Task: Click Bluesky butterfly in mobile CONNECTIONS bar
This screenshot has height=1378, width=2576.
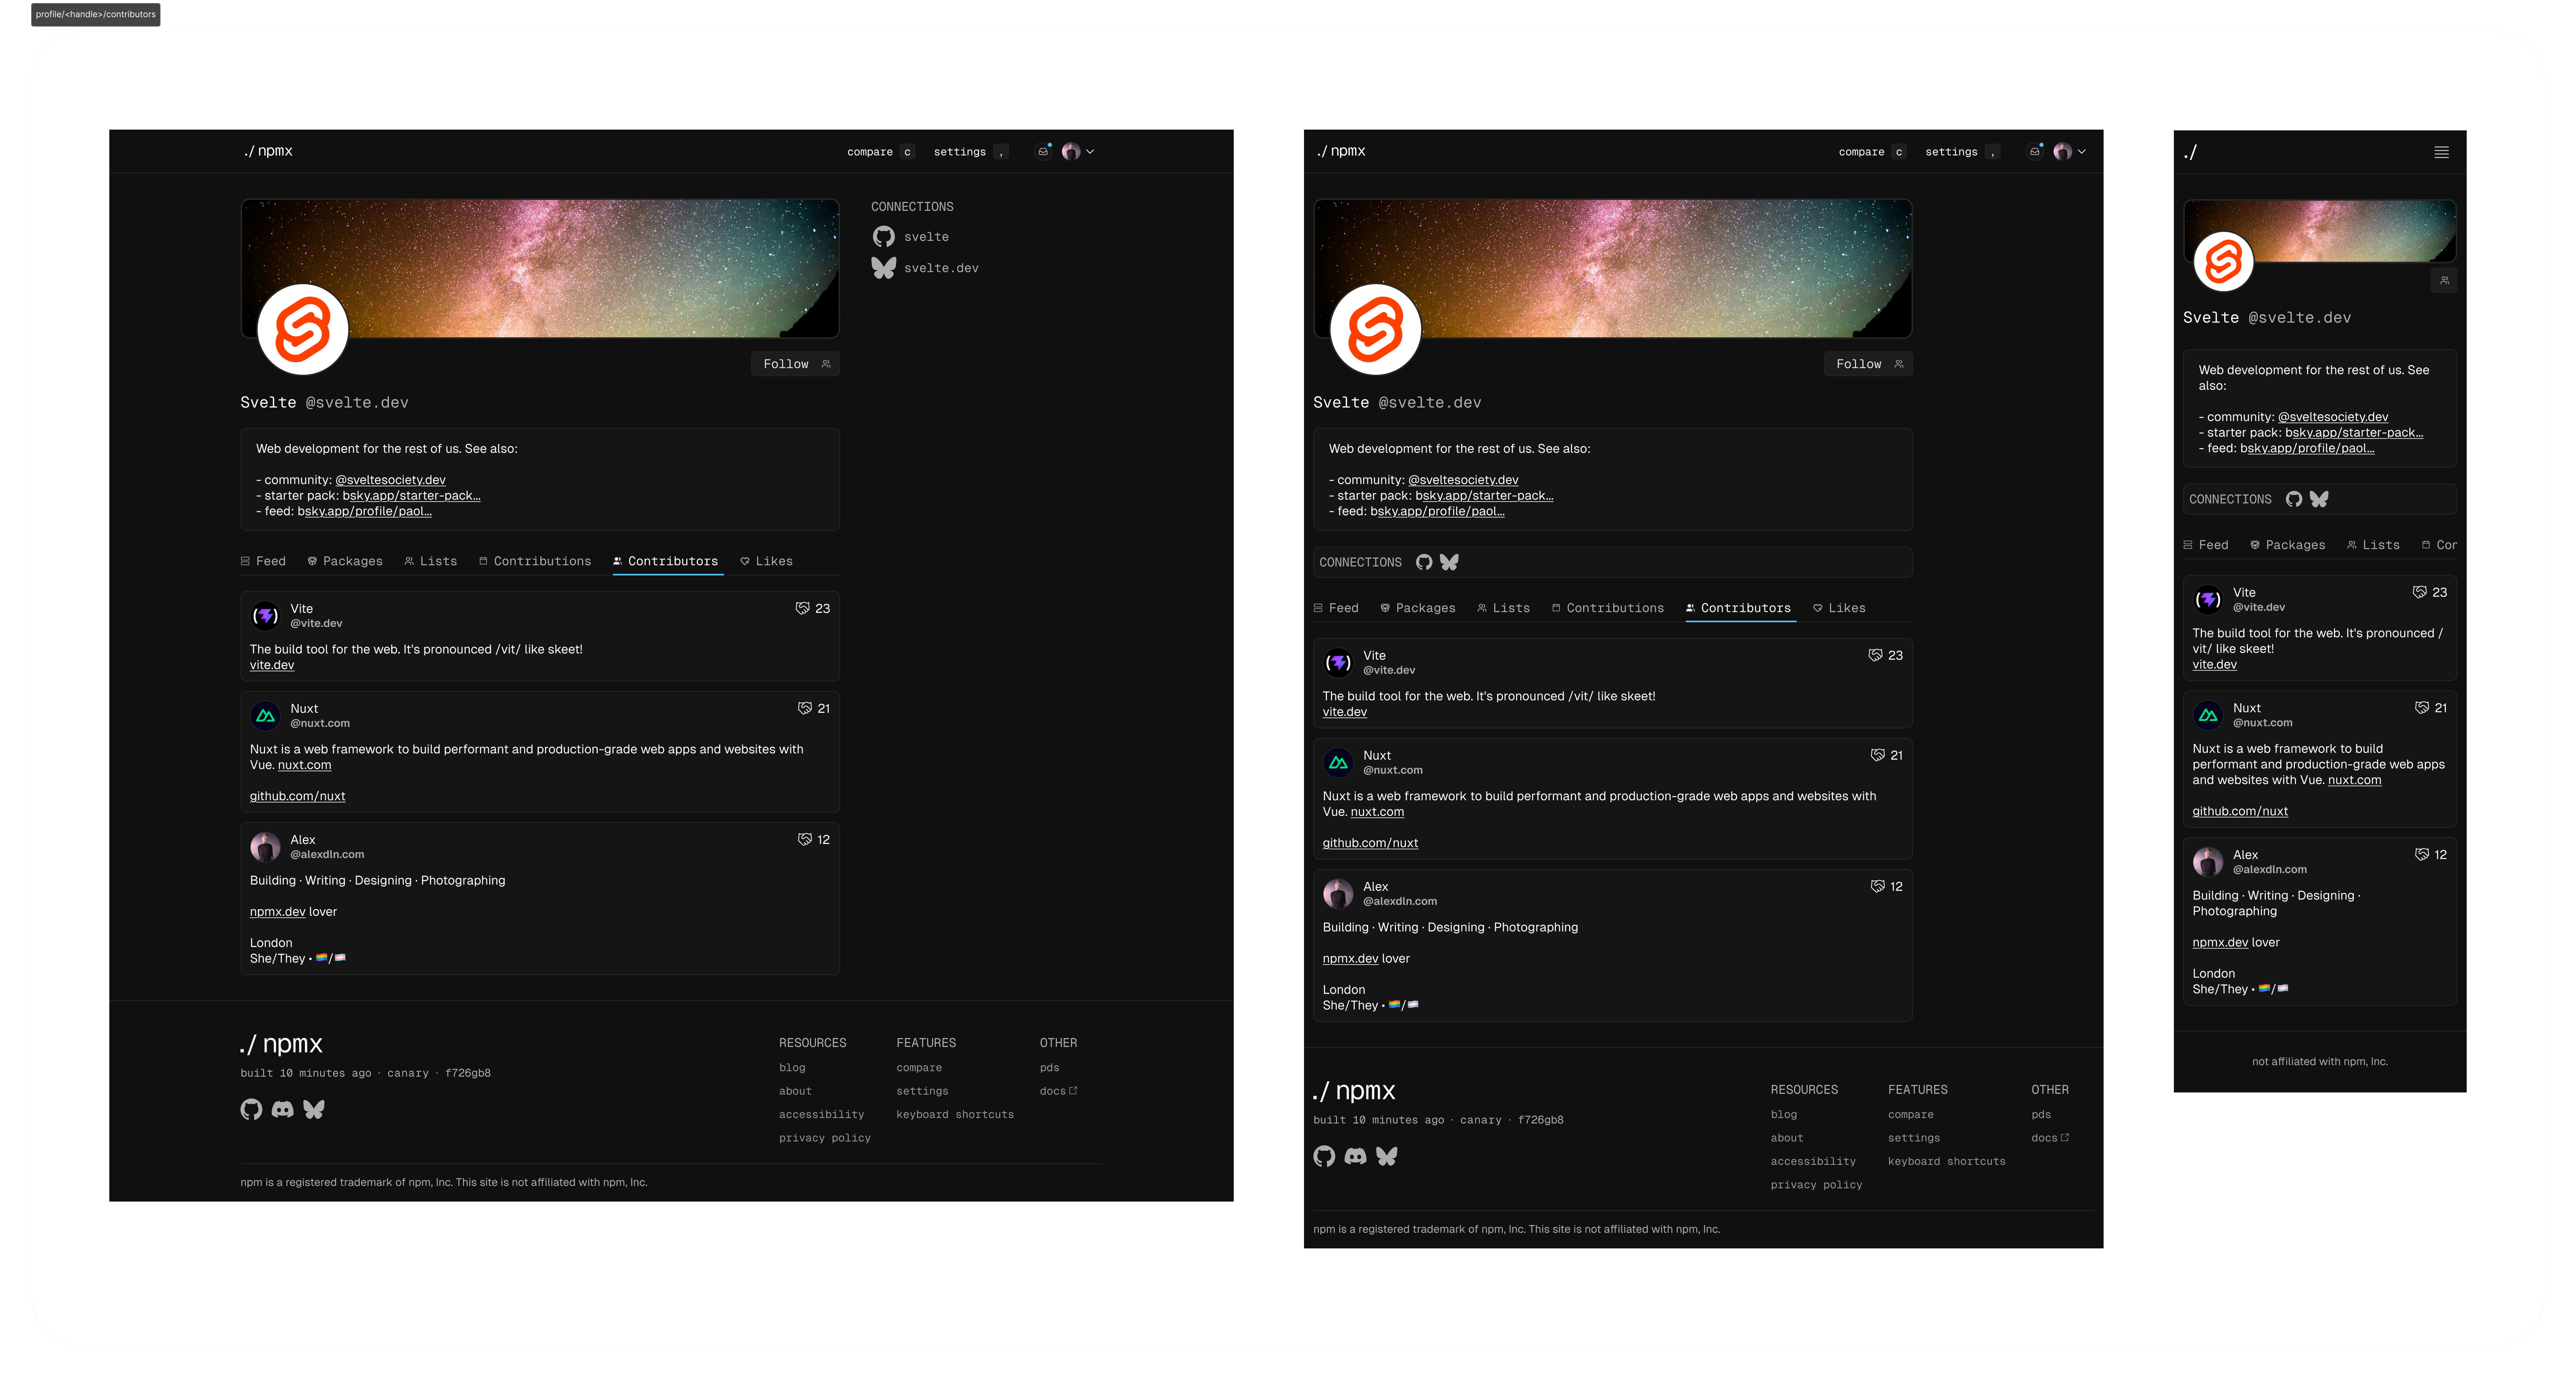Action: click(x=2319, y=499)
